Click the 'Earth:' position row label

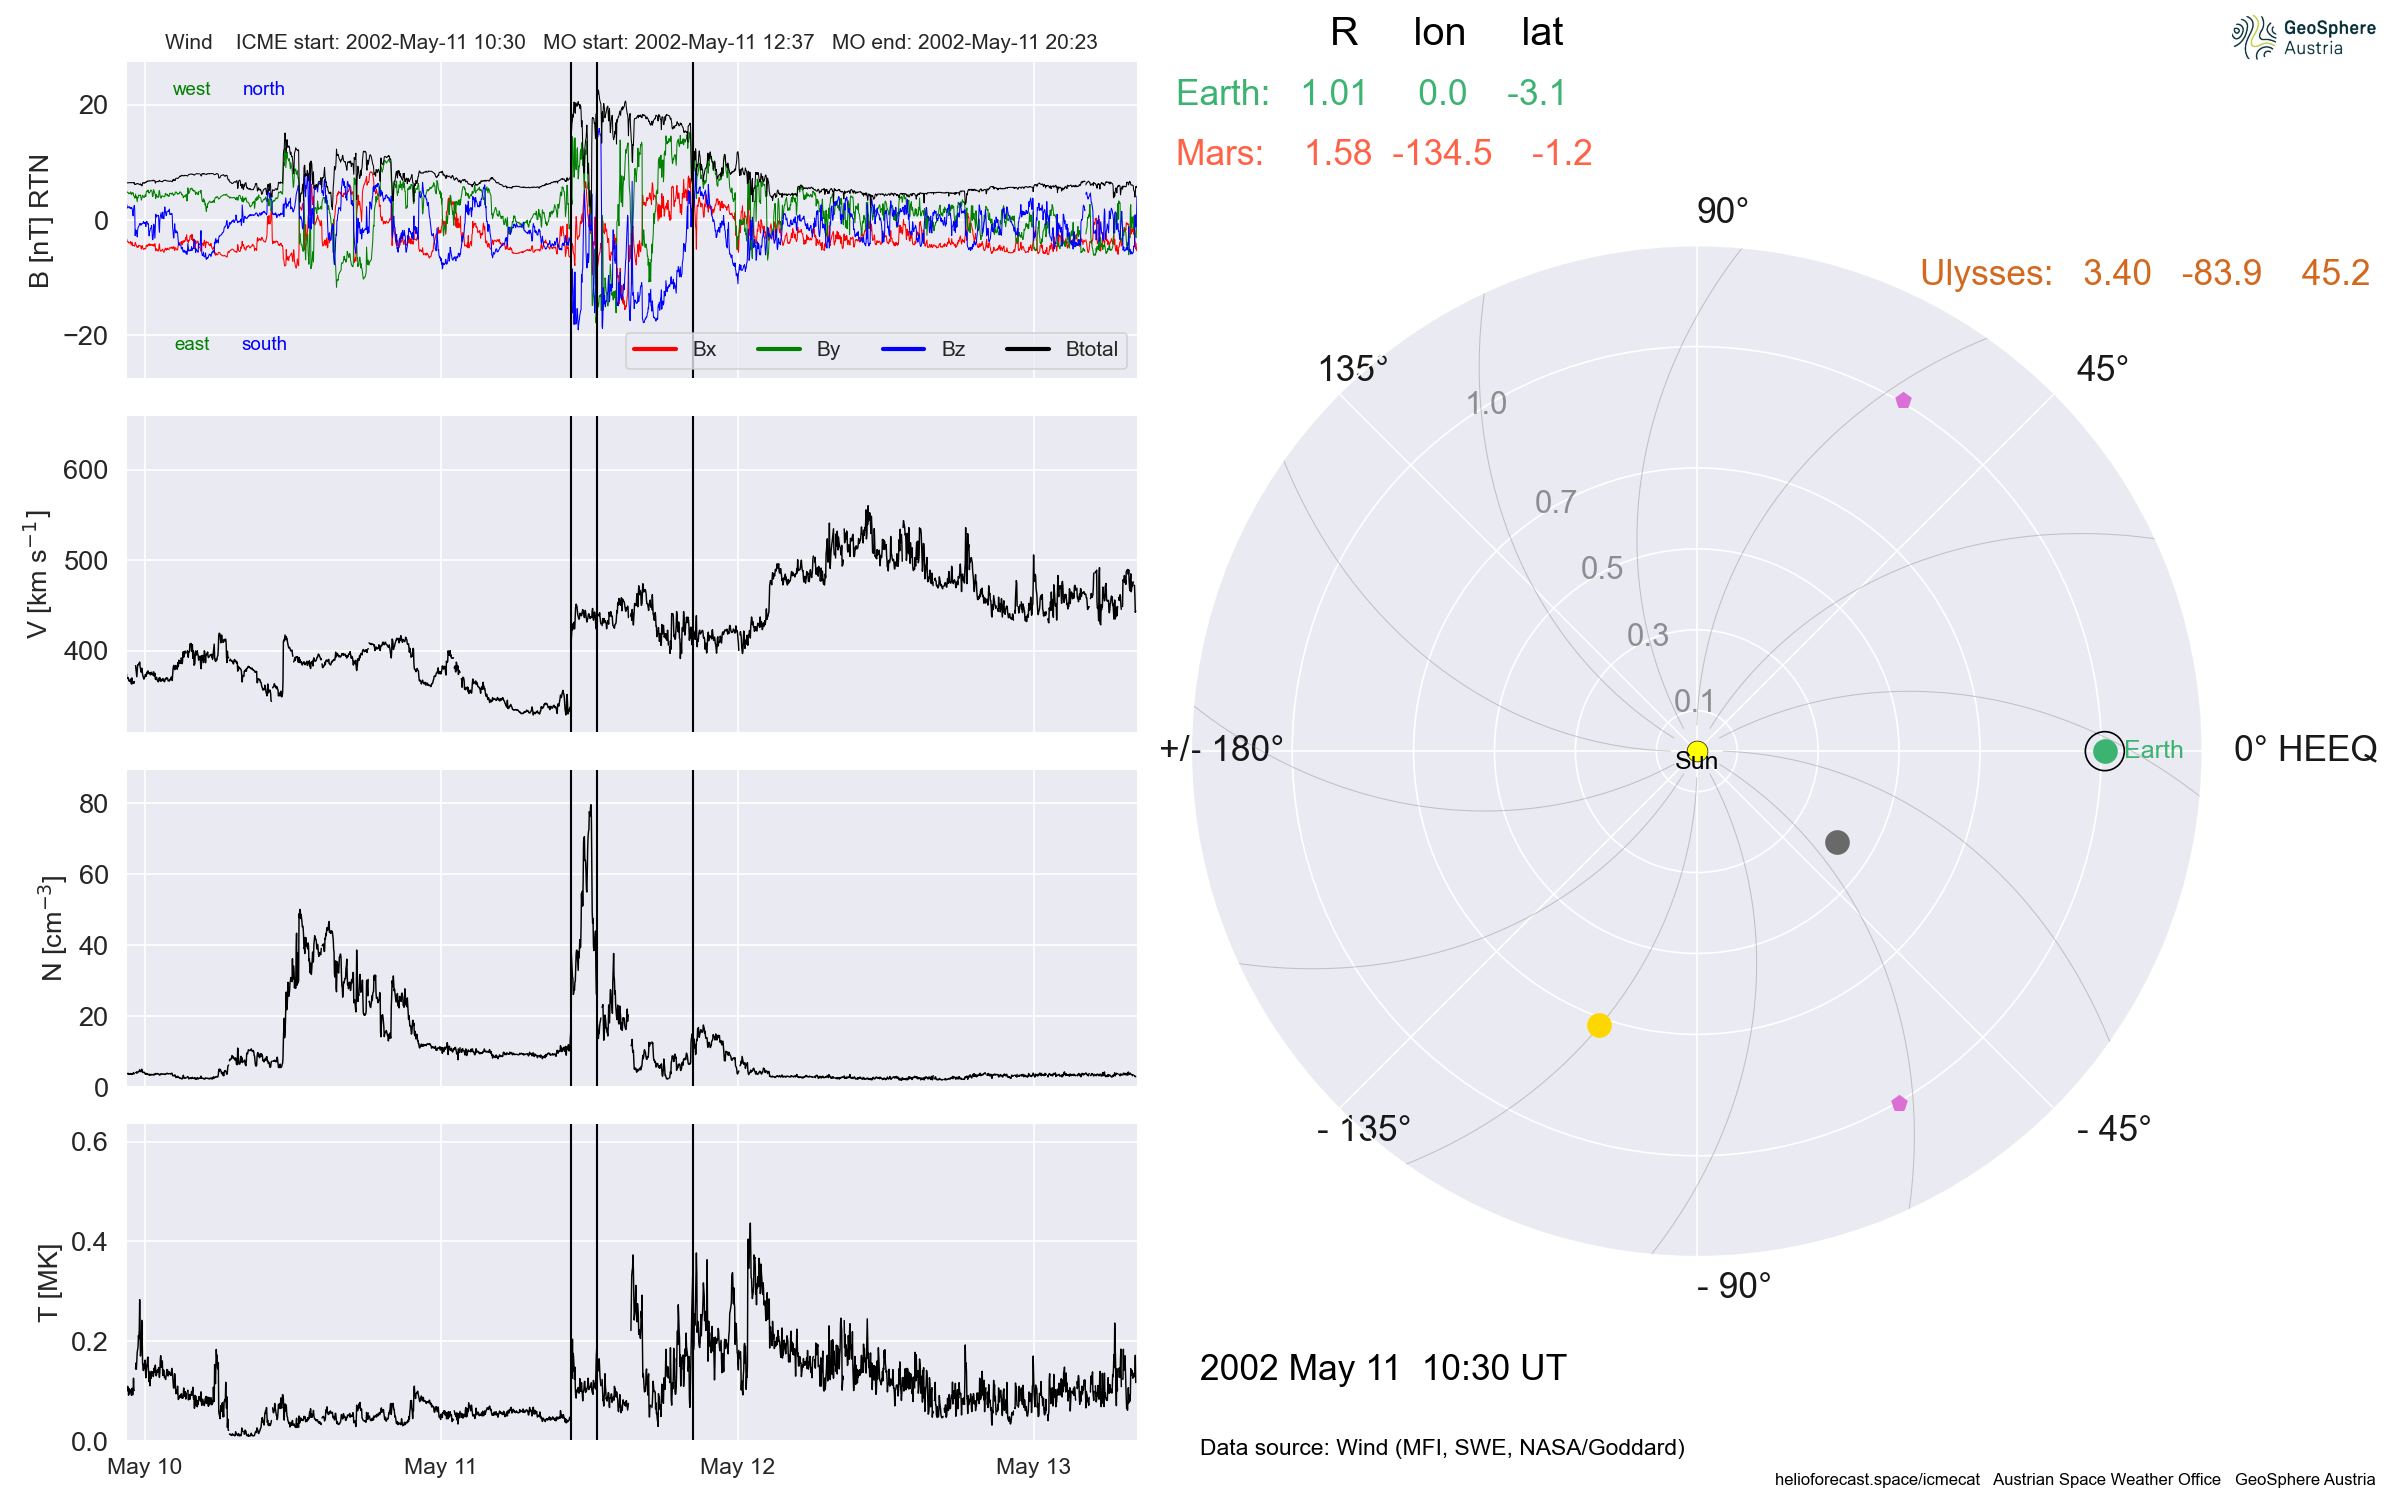[1223, 93]
